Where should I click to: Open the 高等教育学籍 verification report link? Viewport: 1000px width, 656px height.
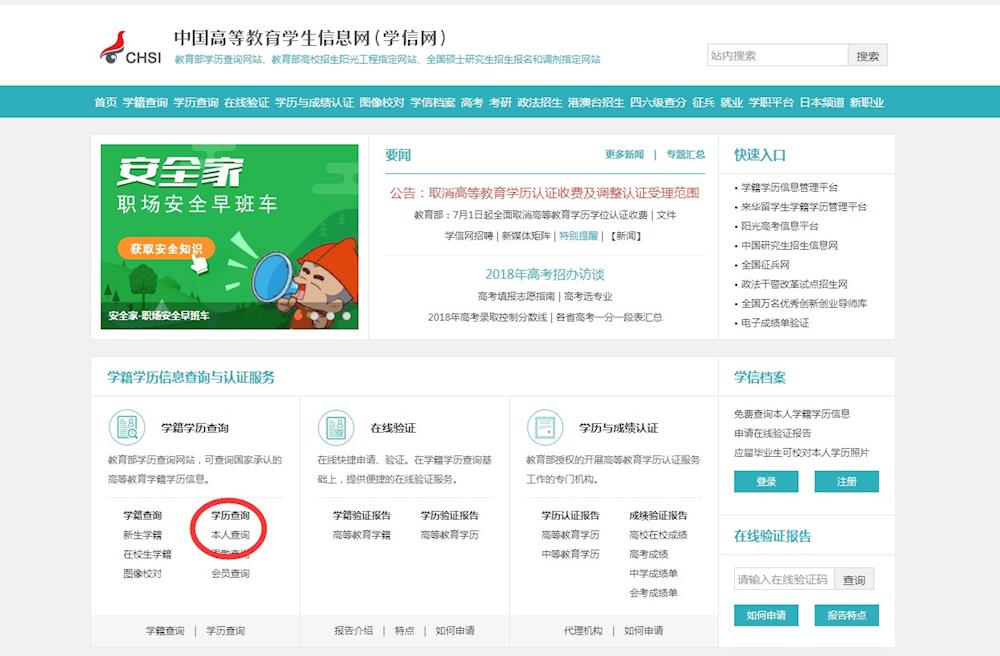[x=362, y=535]
